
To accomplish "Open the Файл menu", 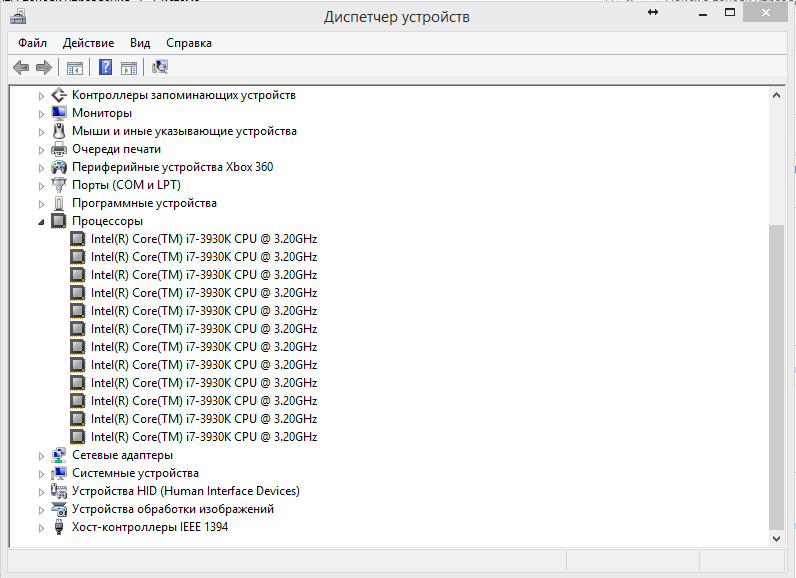I will pos(32,43).
